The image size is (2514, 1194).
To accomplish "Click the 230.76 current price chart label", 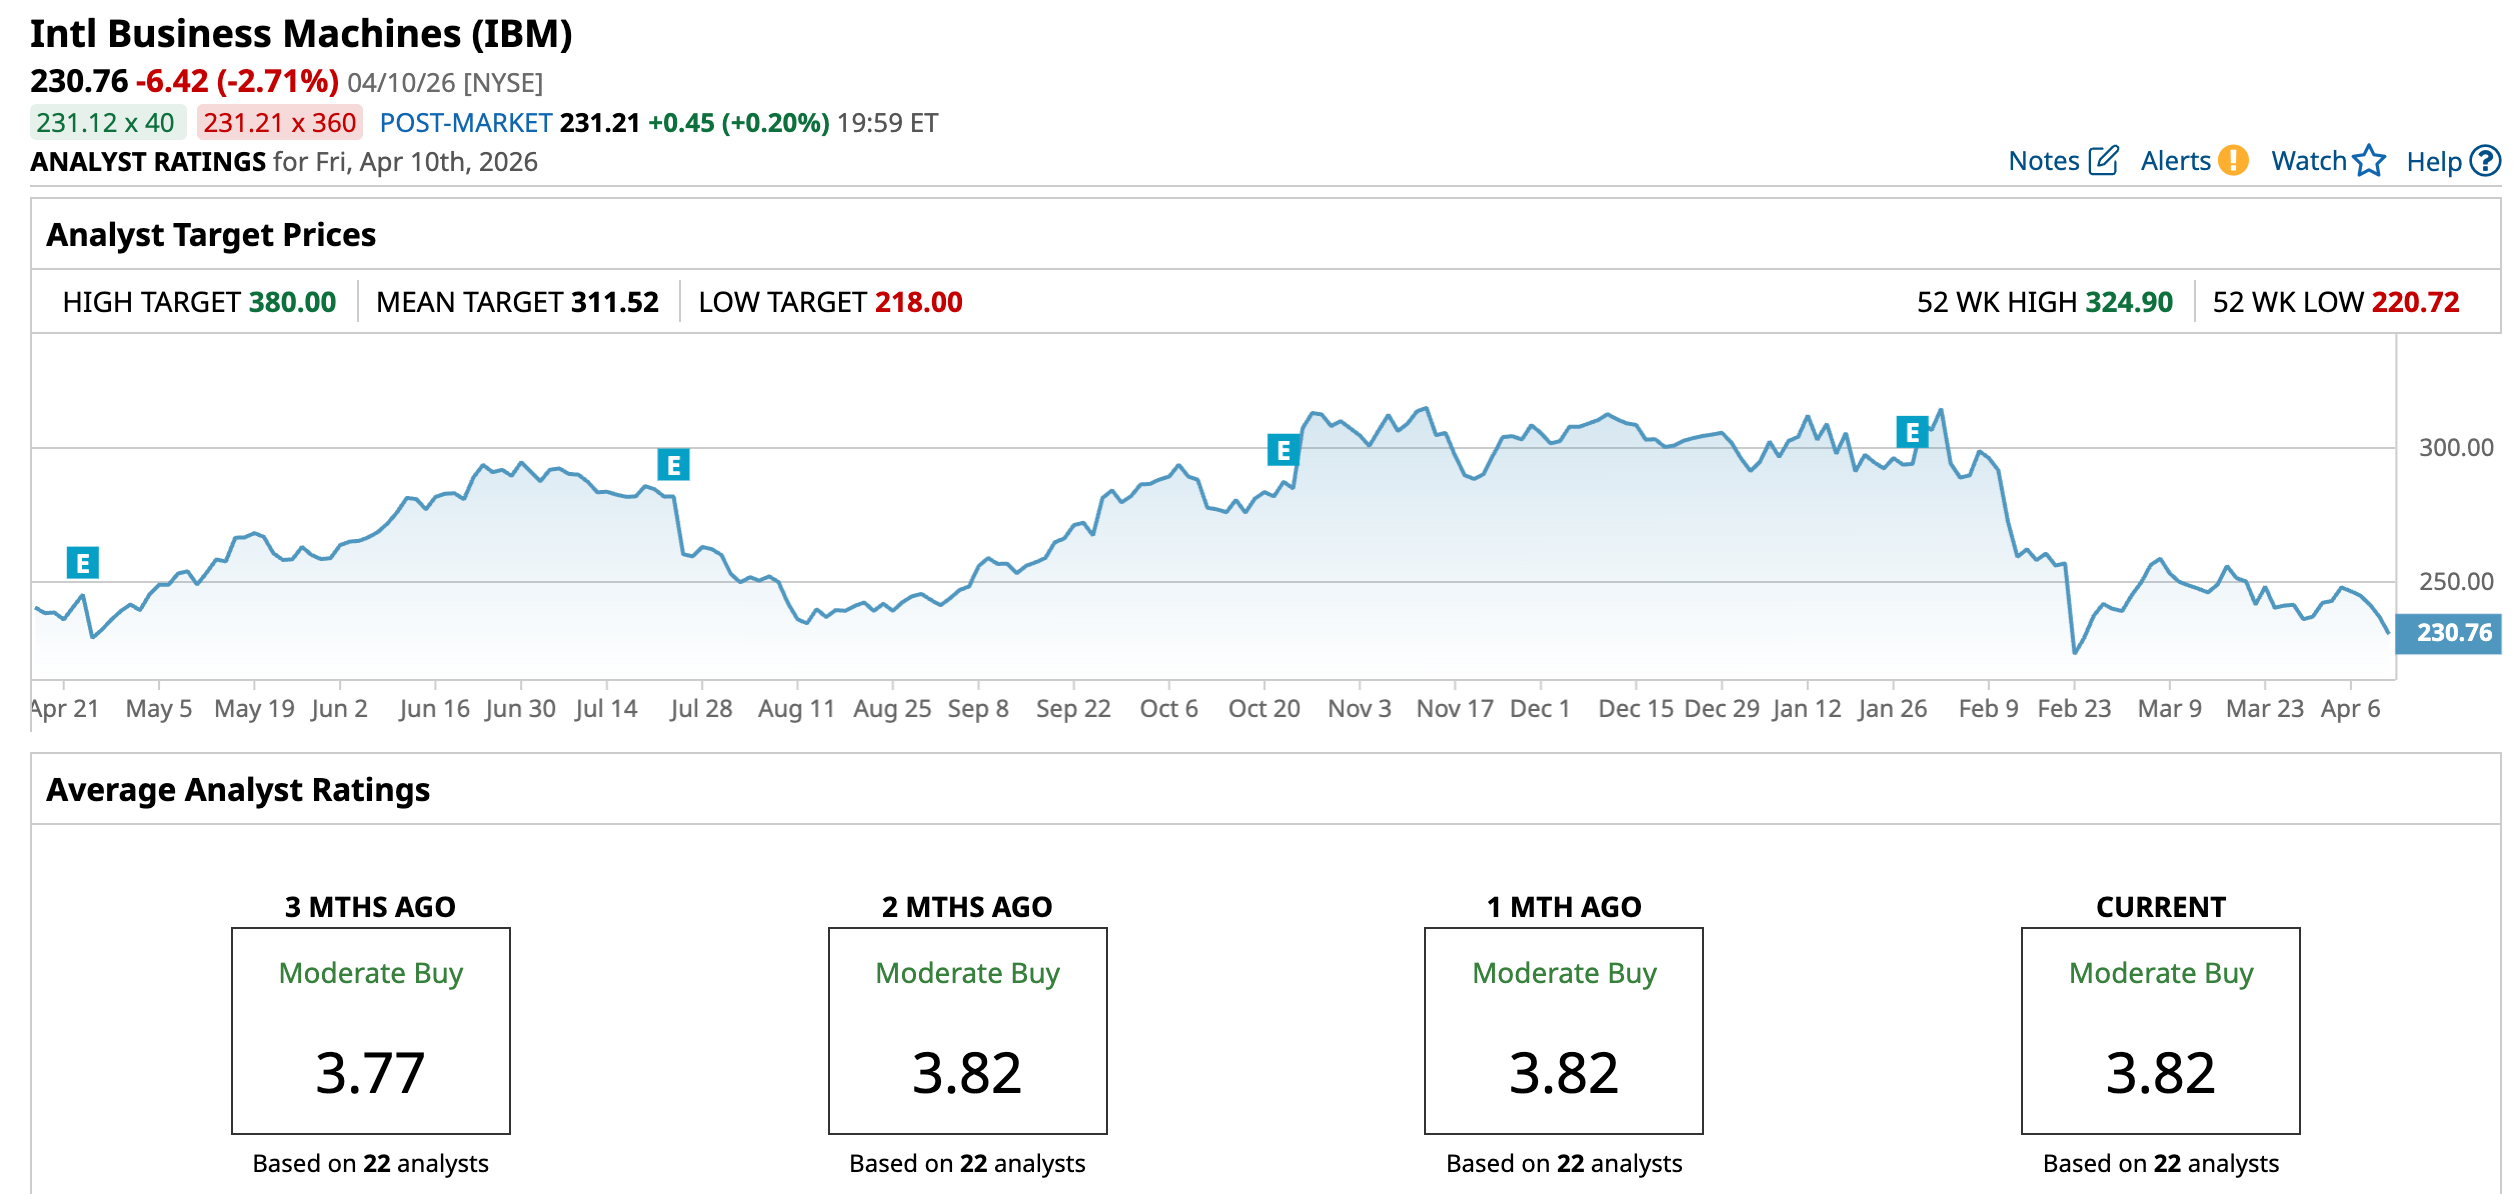I will pyautogui.click(x=2453, y=633).
